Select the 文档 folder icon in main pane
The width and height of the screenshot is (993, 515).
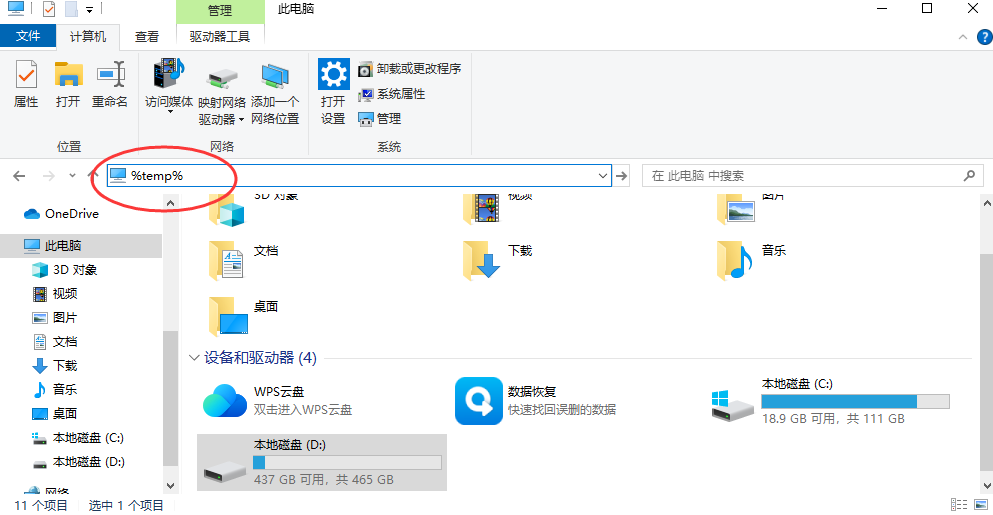226,260
